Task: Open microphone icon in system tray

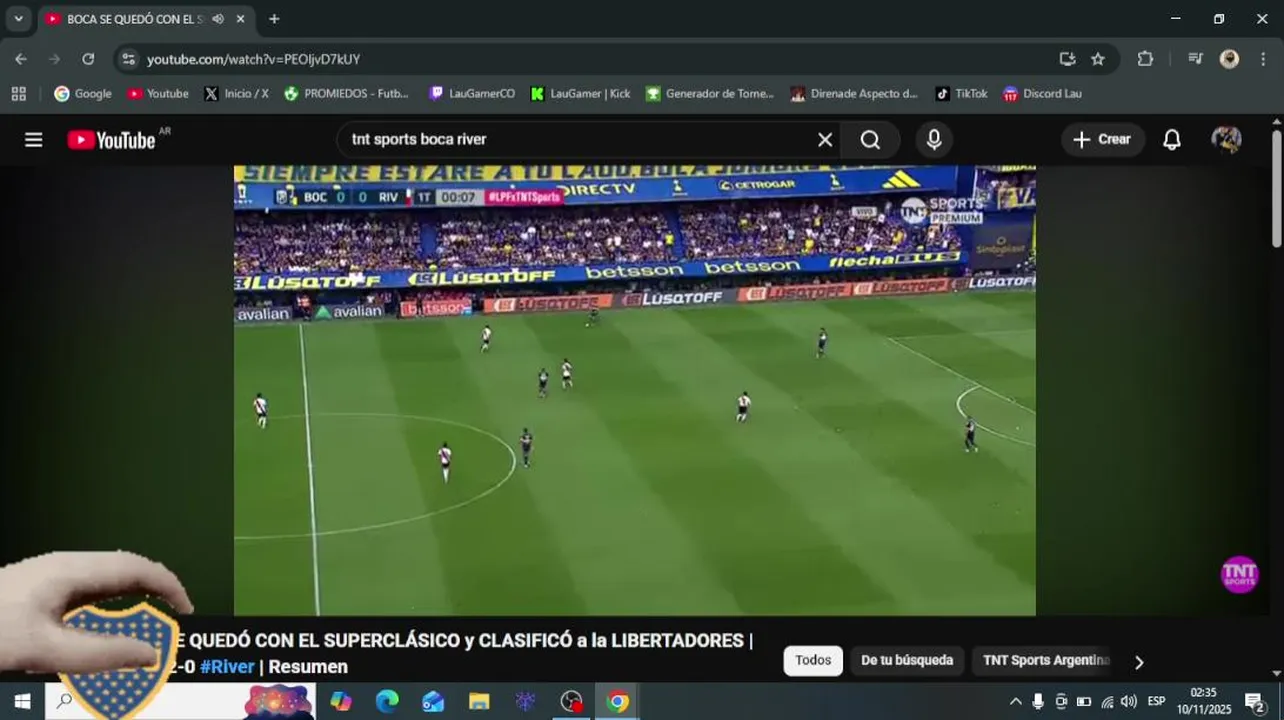Action: coord(1038,702)
